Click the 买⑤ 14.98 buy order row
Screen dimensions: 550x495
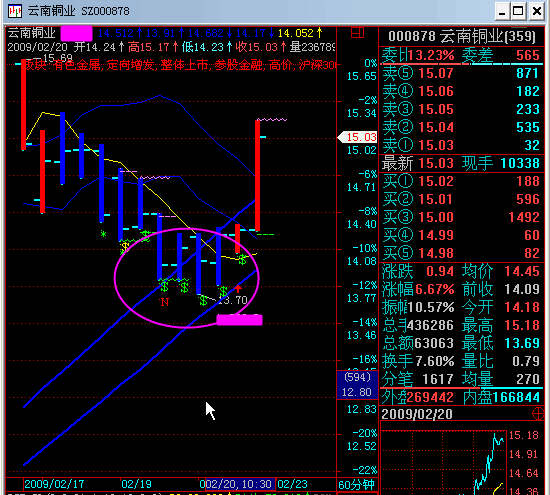461,253
